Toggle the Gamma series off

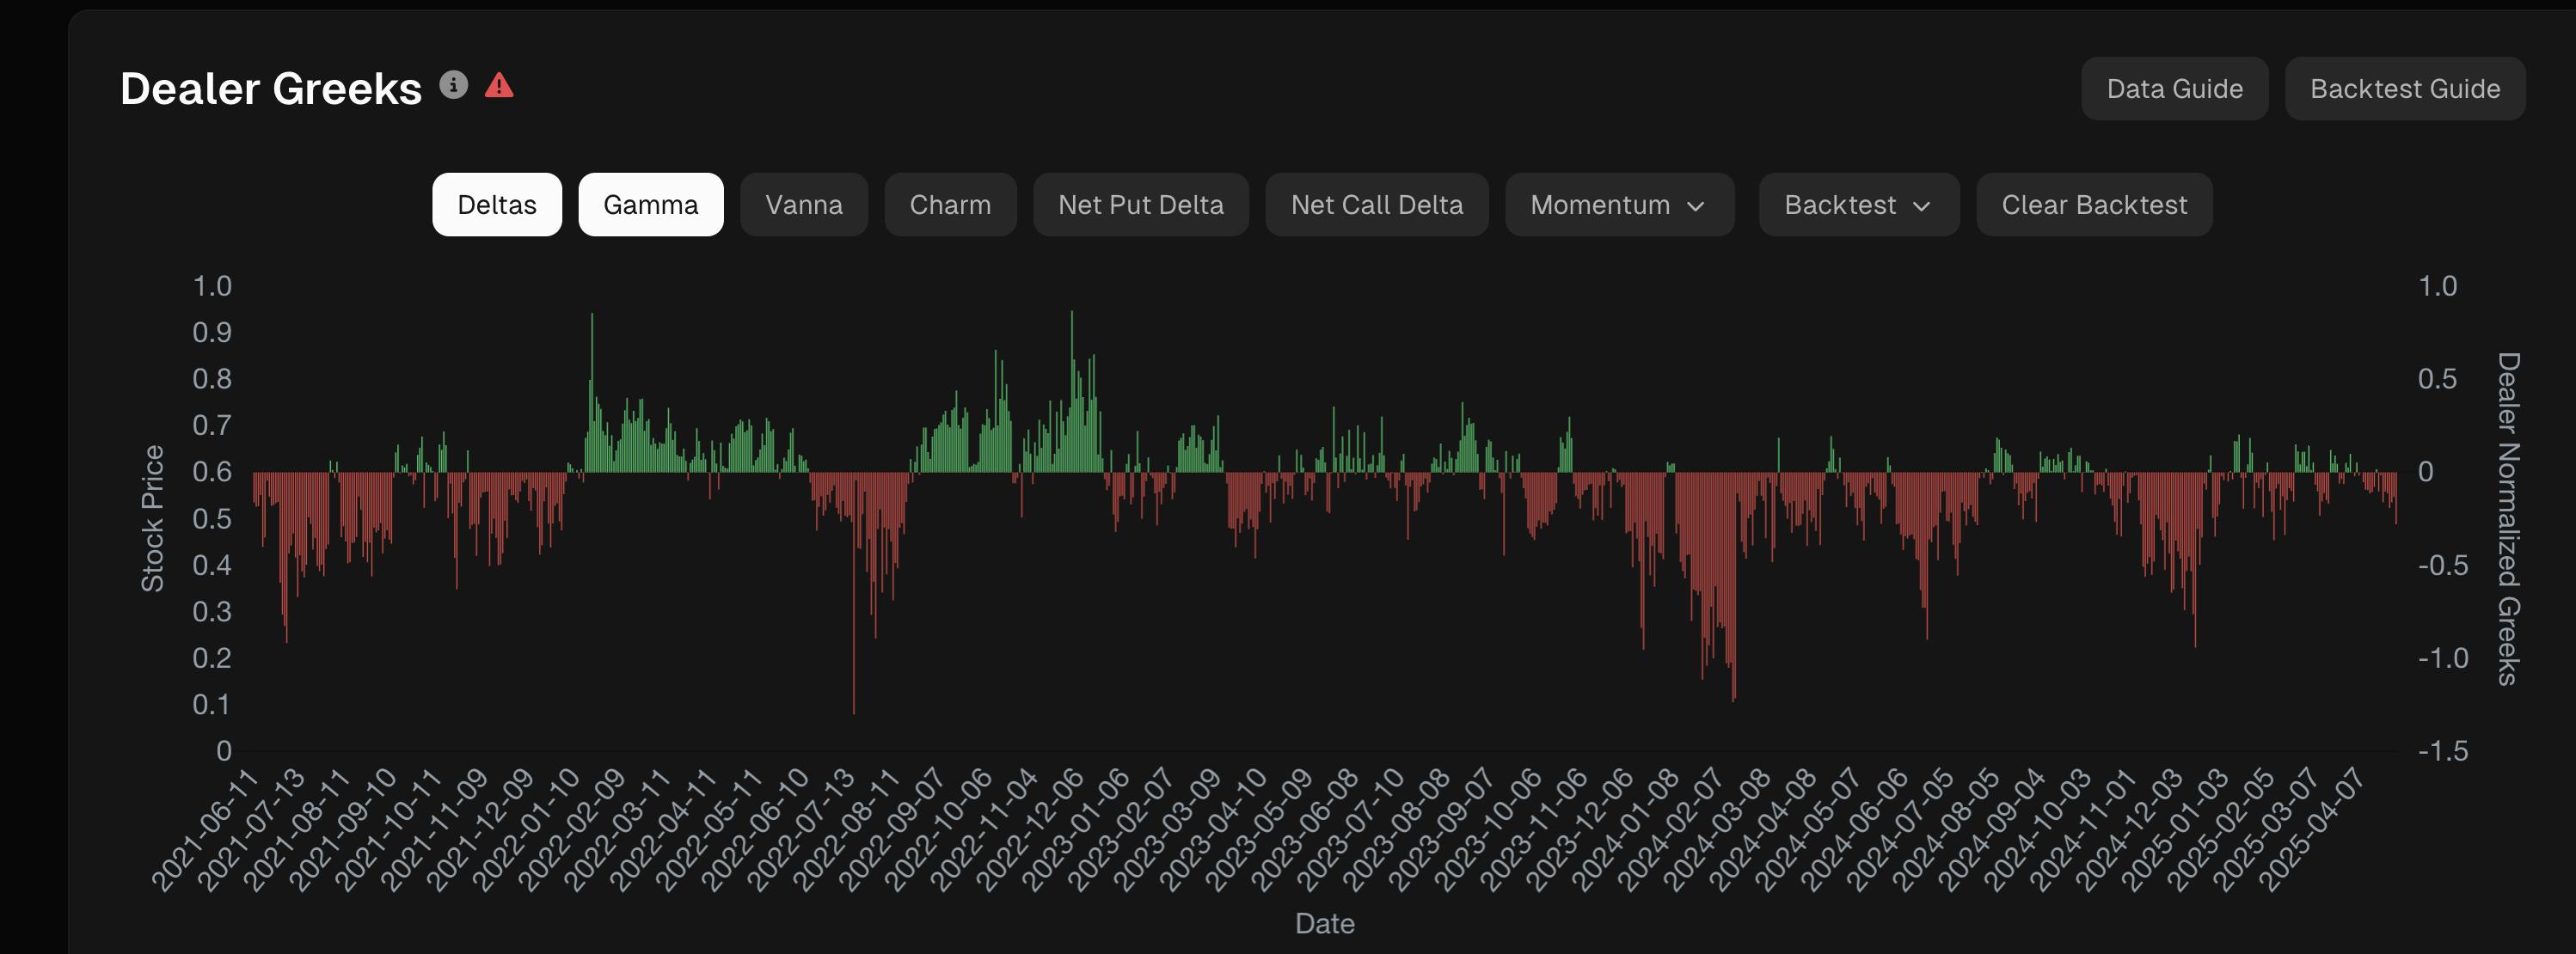point(650,205)
